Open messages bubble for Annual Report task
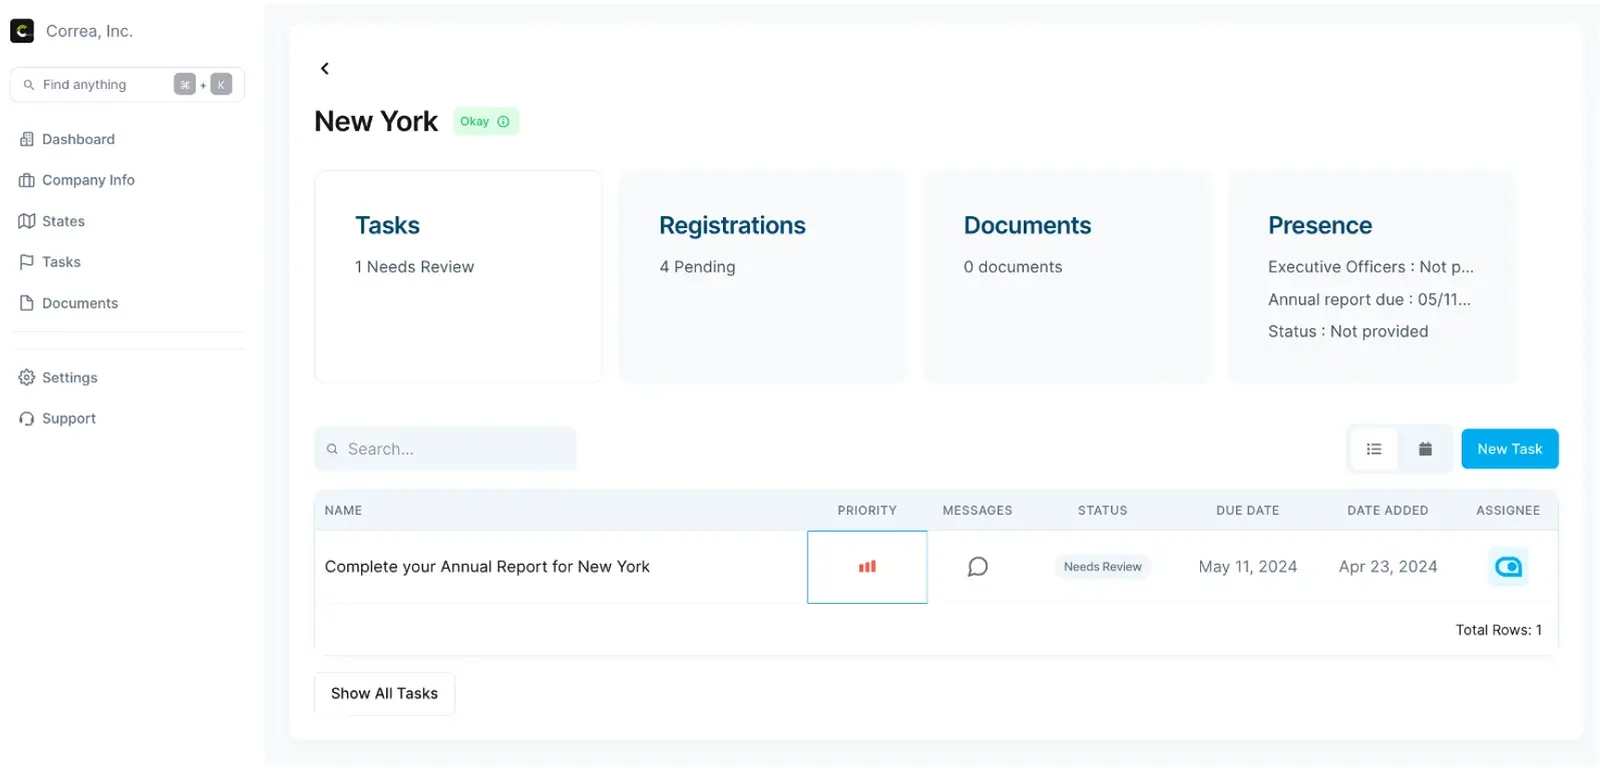Viewport: 1600px width, 768px height. (x=978, y=567)
